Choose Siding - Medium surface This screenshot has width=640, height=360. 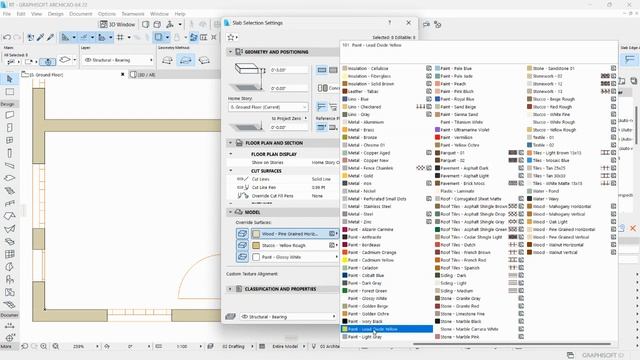[x=480, y=291]
